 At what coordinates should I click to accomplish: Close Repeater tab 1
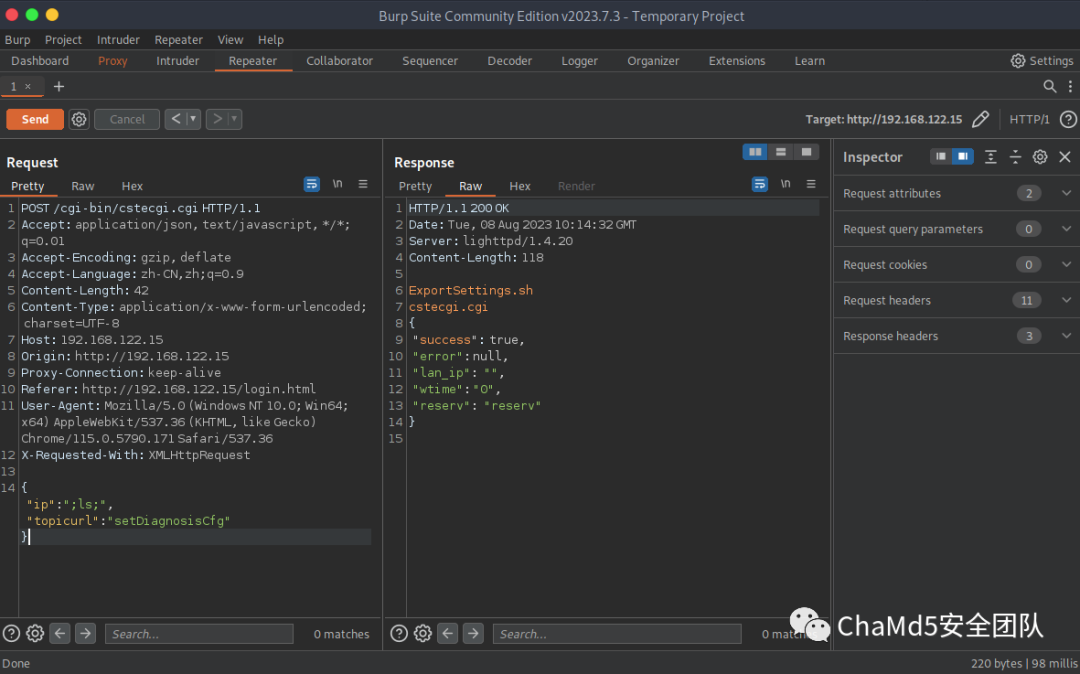[x=28, y=86]
